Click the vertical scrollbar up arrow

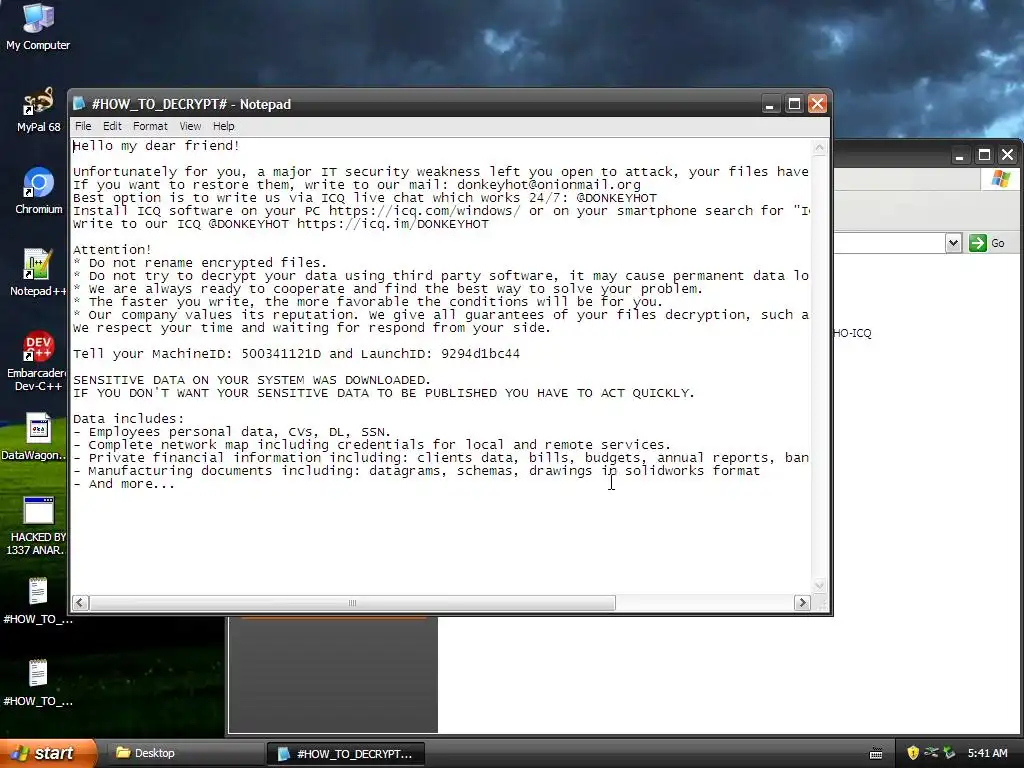(820, 148)
